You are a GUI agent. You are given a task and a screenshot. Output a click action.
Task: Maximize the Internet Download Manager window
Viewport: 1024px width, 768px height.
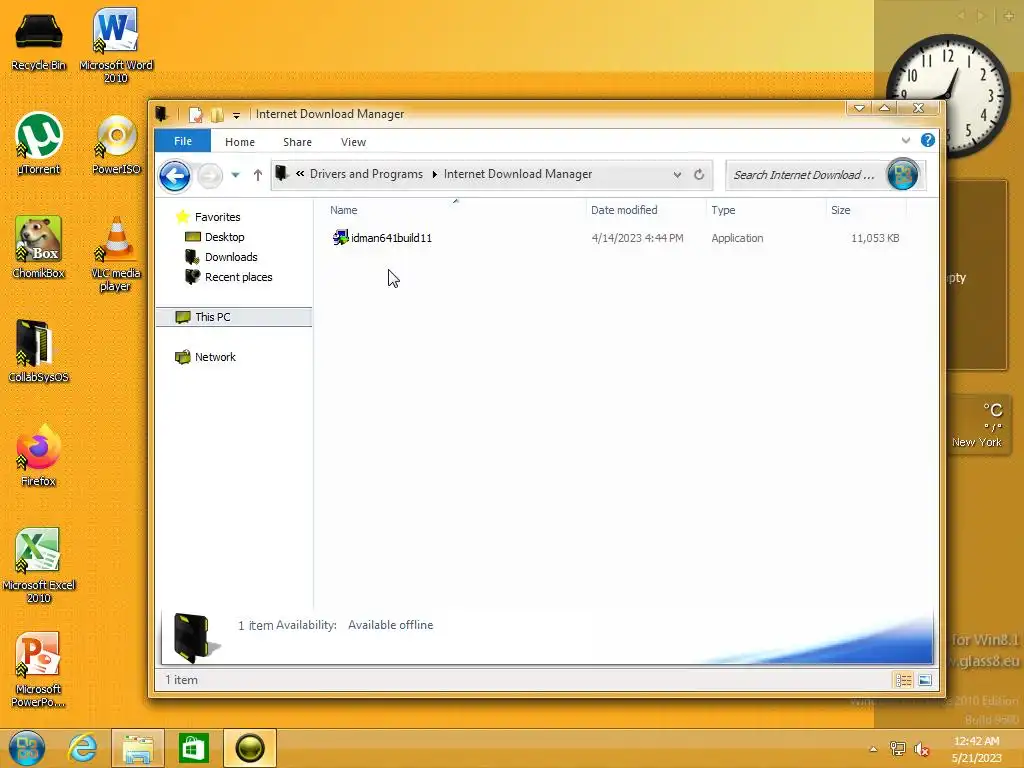[884, 108]
